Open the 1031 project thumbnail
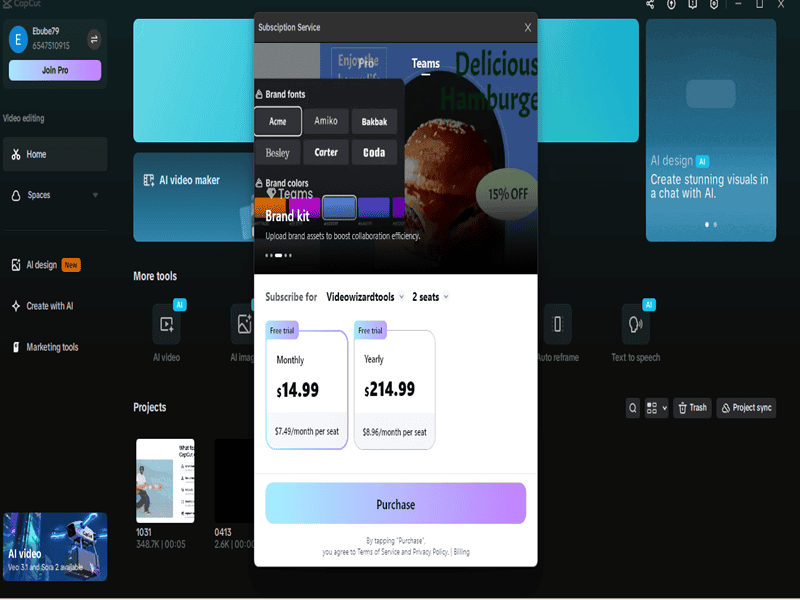 point(165,480)
